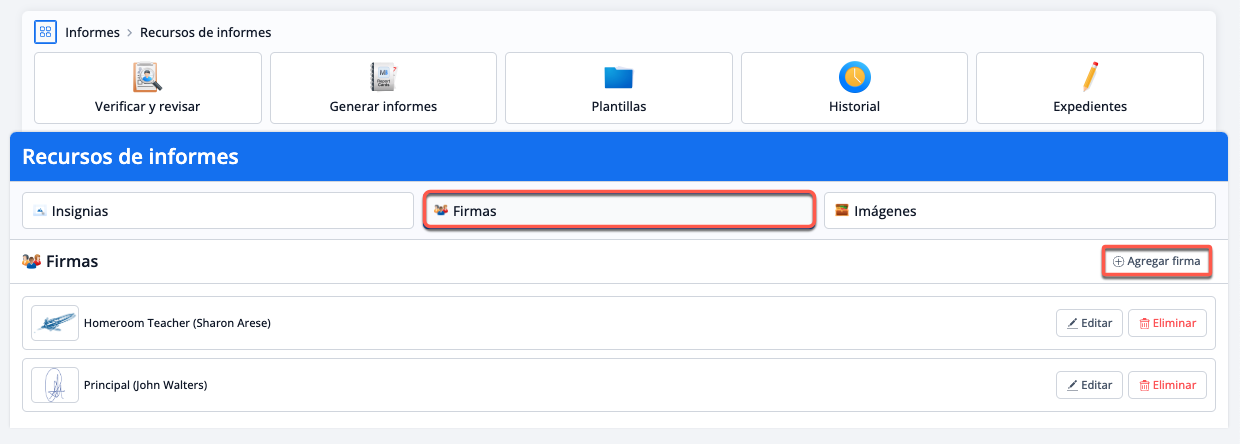Open the Generar informes notebook icon
Image resolution: width=1240 pixels, height=444 pixels.
(x=383, y=77)
